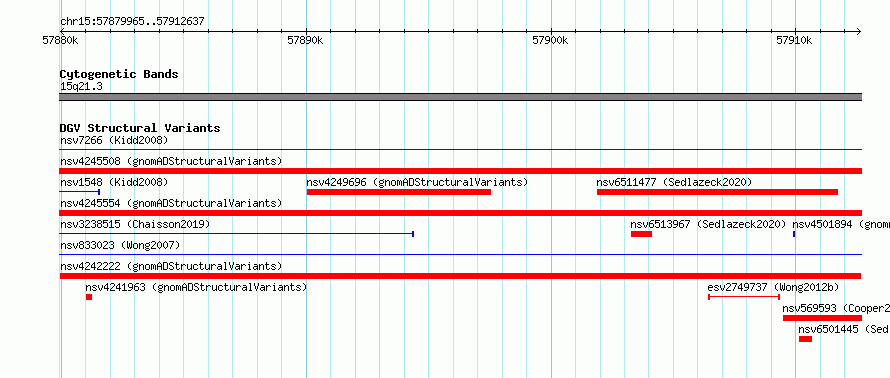
Task: Click the nsv3238515 (Chaisson2019) label
Action: pyautogui.click(x=135, y=224)
